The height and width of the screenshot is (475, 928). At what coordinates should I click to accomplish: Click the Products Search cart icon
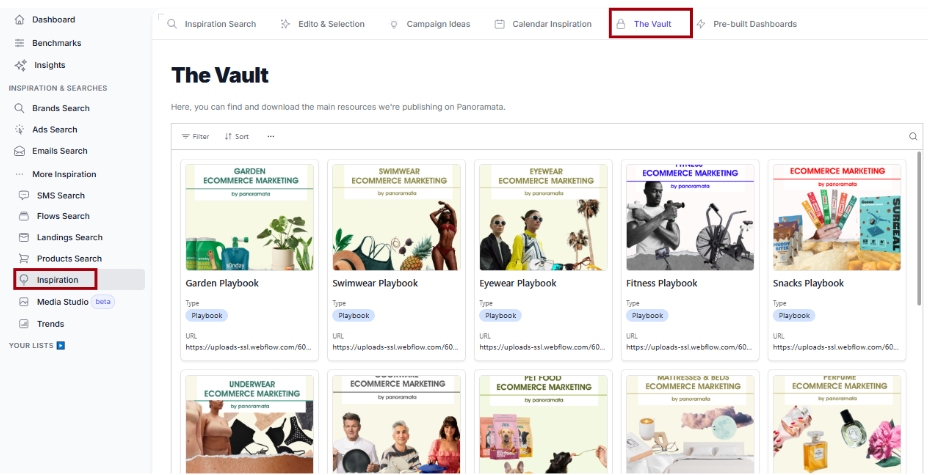pyautogui.click(x=24, y=258)
